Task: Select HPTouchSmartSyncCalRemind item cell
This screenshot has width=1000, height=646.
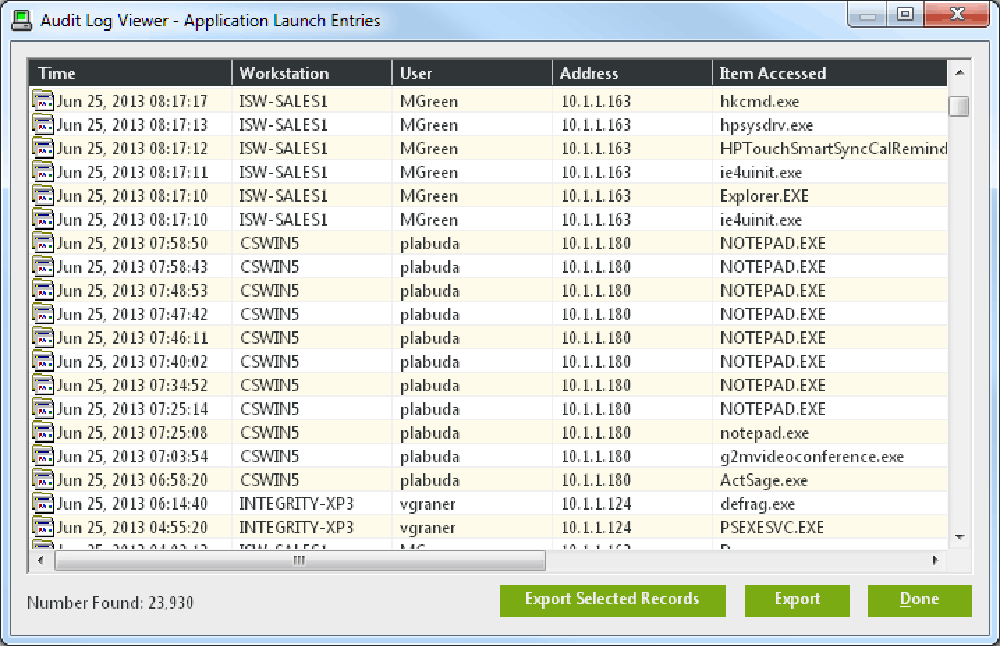Action: (x=833, y=149)
